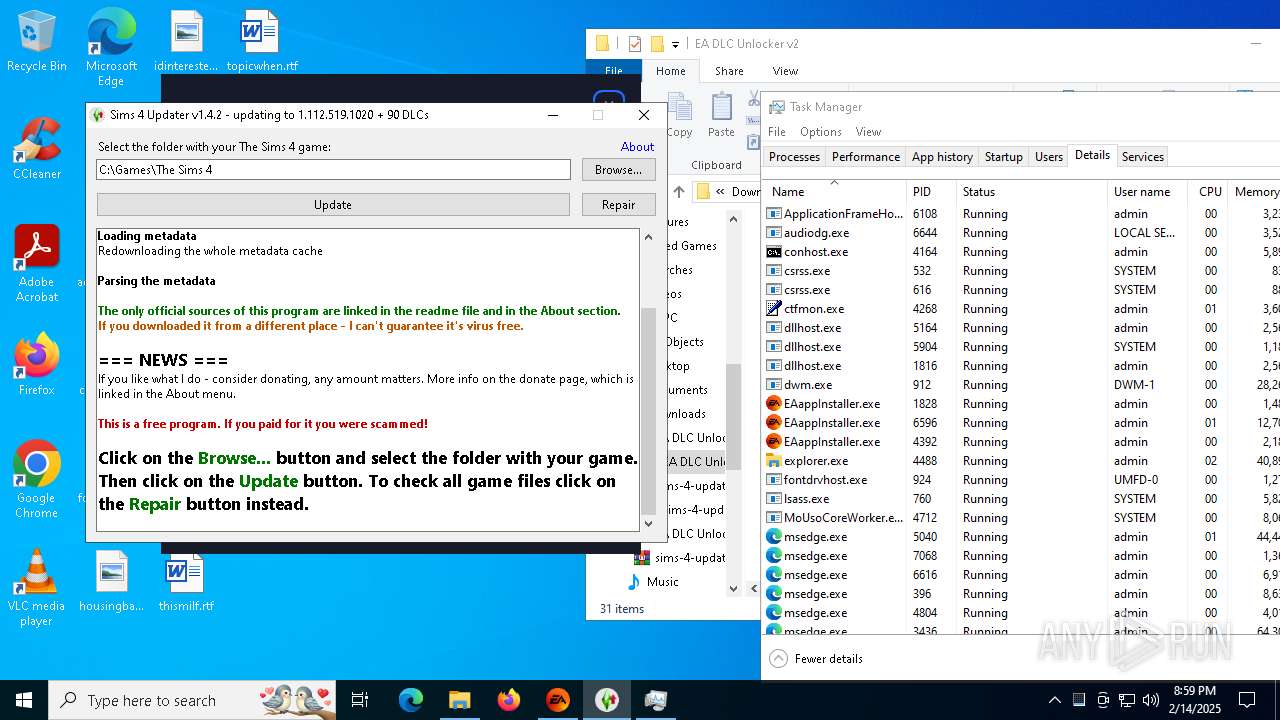Open Google Chrome desktop shortcut
Viewport: 1280px width, 720px height.
click(x=36, y=479)
